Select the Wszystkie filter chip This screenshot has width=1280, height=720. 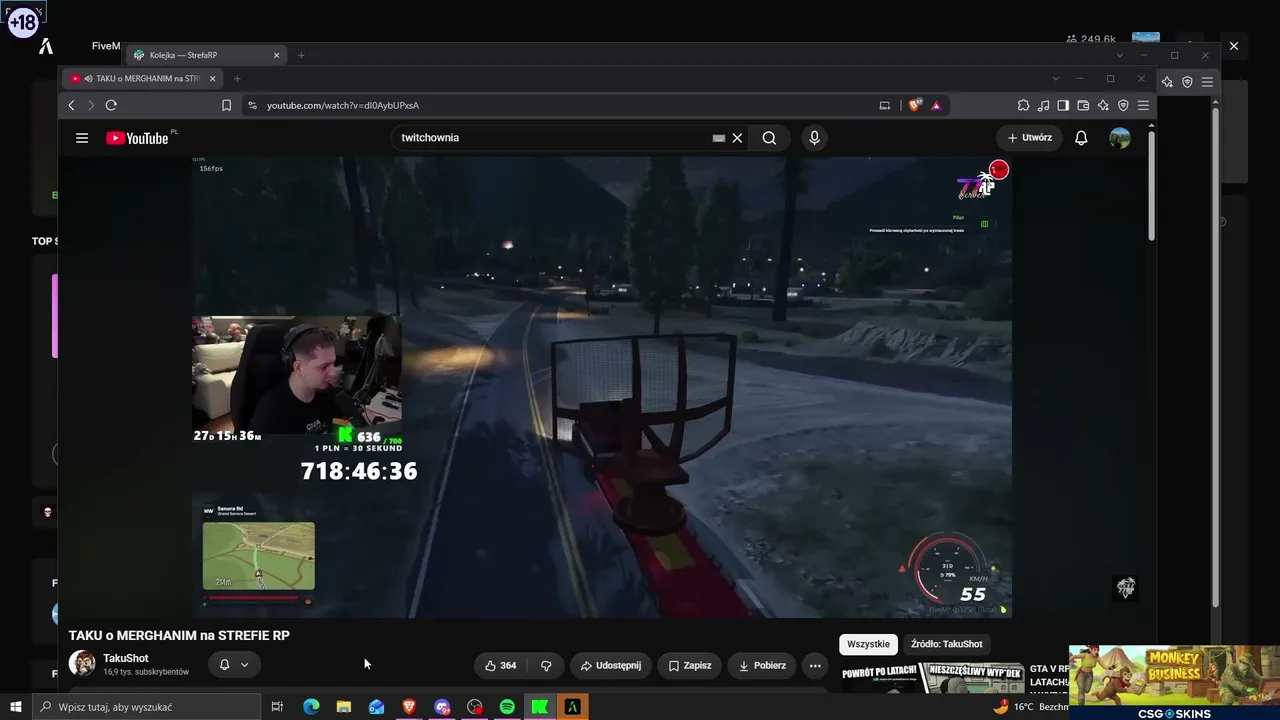[868, 644]
